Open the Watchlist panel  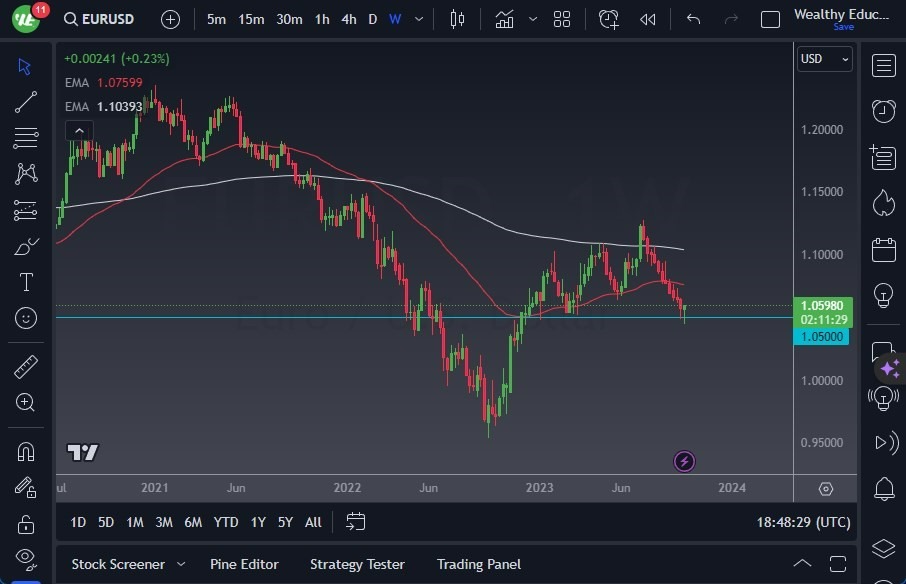[883, 65]
